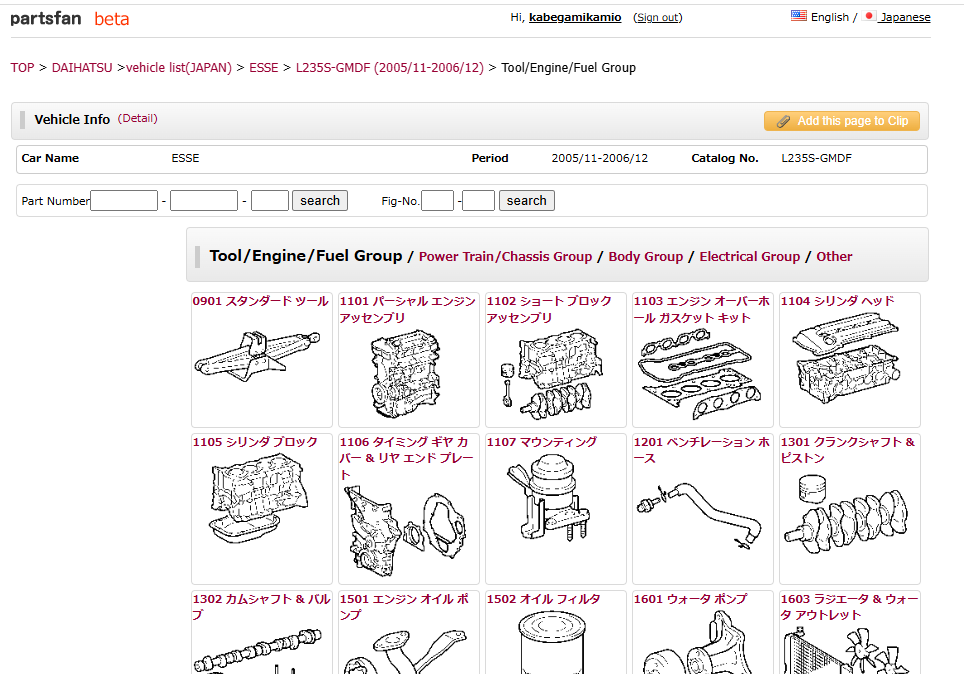Click the 1502 オイル フィルタ link
The width and height of the screenshot is (964, 674).
pyautogui.click(x=543, y=599)
